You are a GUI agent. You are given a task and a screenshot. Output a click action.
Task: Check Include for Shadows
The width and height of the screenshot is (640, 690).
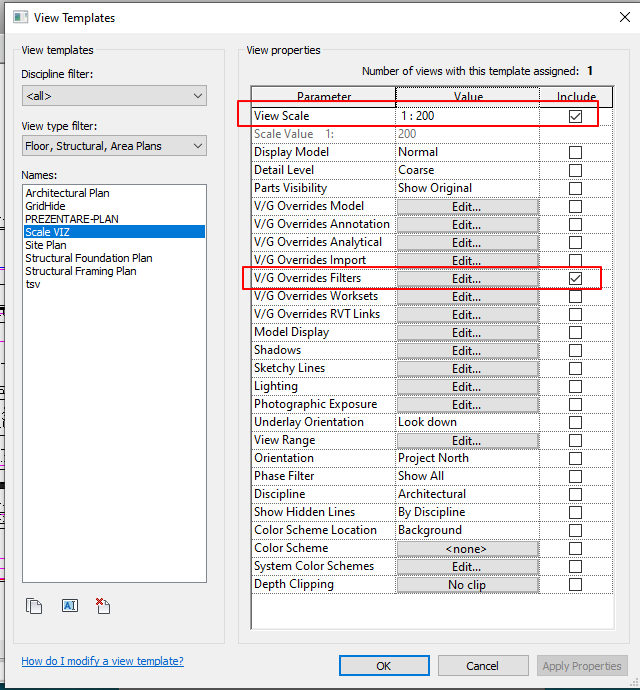(x=575, y=351)
